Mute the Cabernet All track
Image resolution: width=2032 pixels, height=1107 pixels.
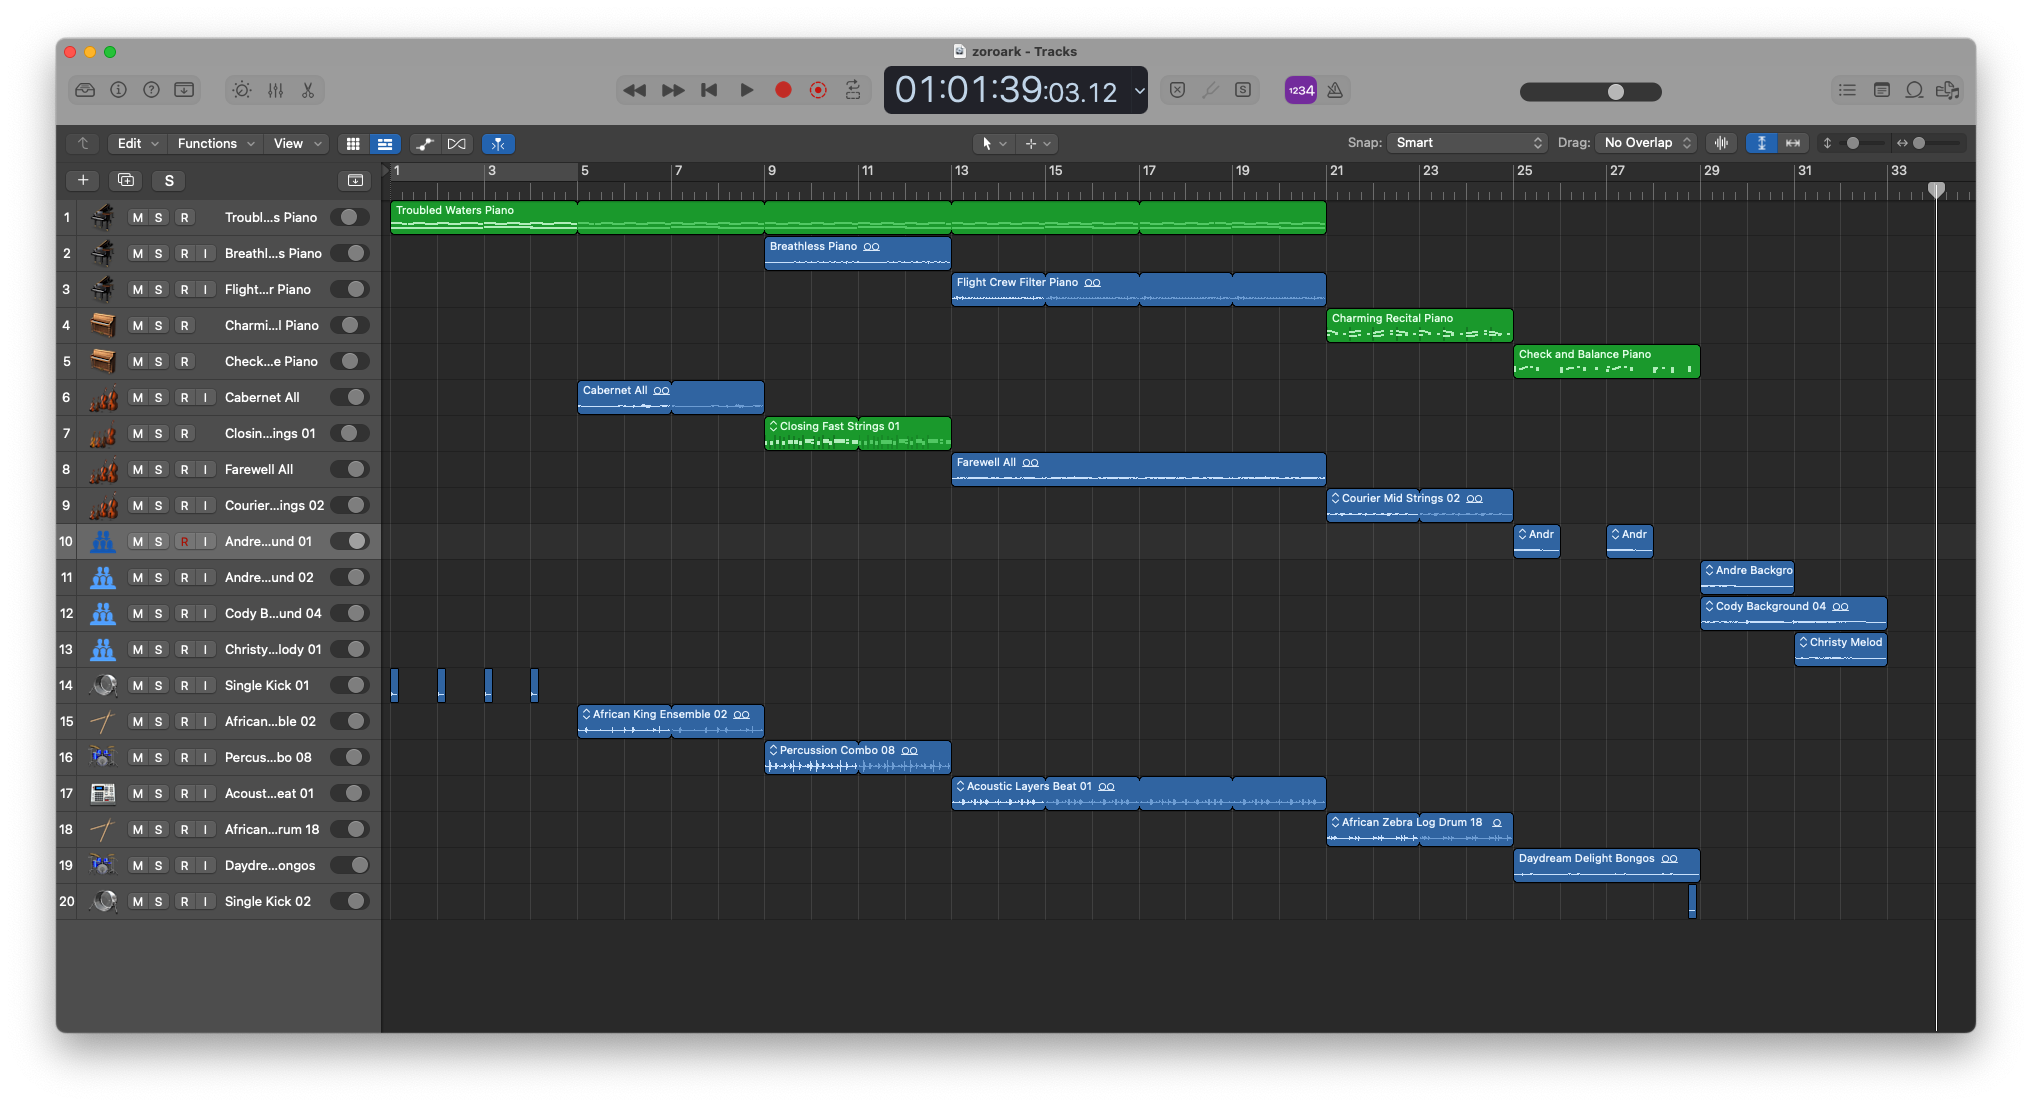pyautogui.click(x=137, y=398)
